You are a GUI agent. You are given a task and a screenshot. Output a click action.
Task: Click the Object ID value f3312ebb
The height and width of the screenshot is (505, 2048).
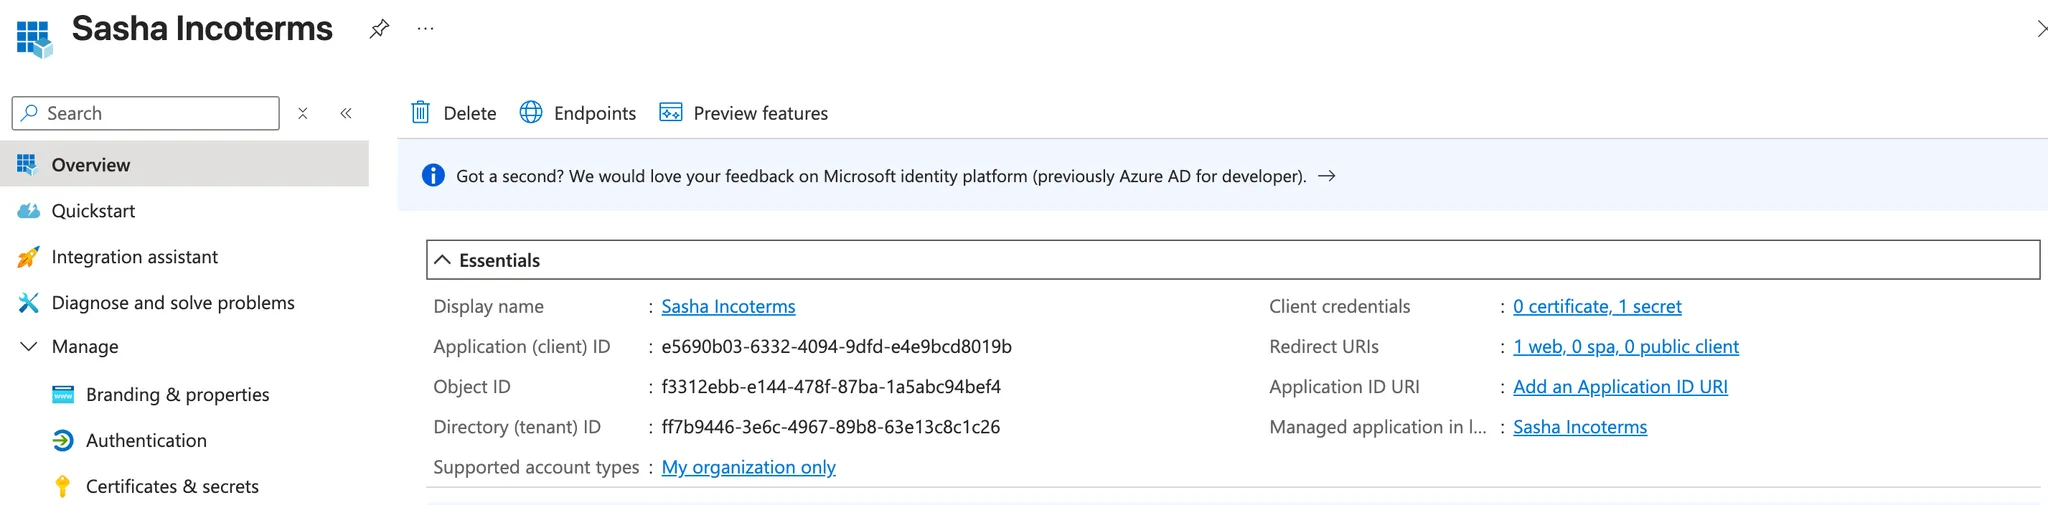[831, 386]
